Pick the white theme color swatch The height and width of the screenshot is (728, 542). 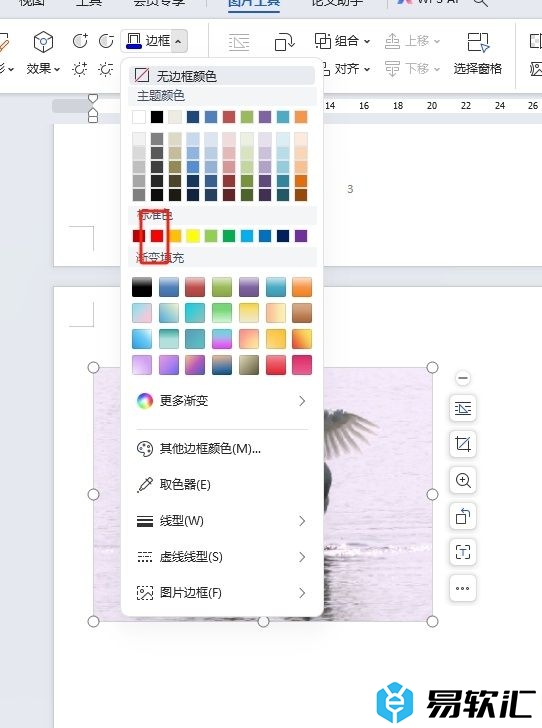pyautogui.click(x=139, y=117)
